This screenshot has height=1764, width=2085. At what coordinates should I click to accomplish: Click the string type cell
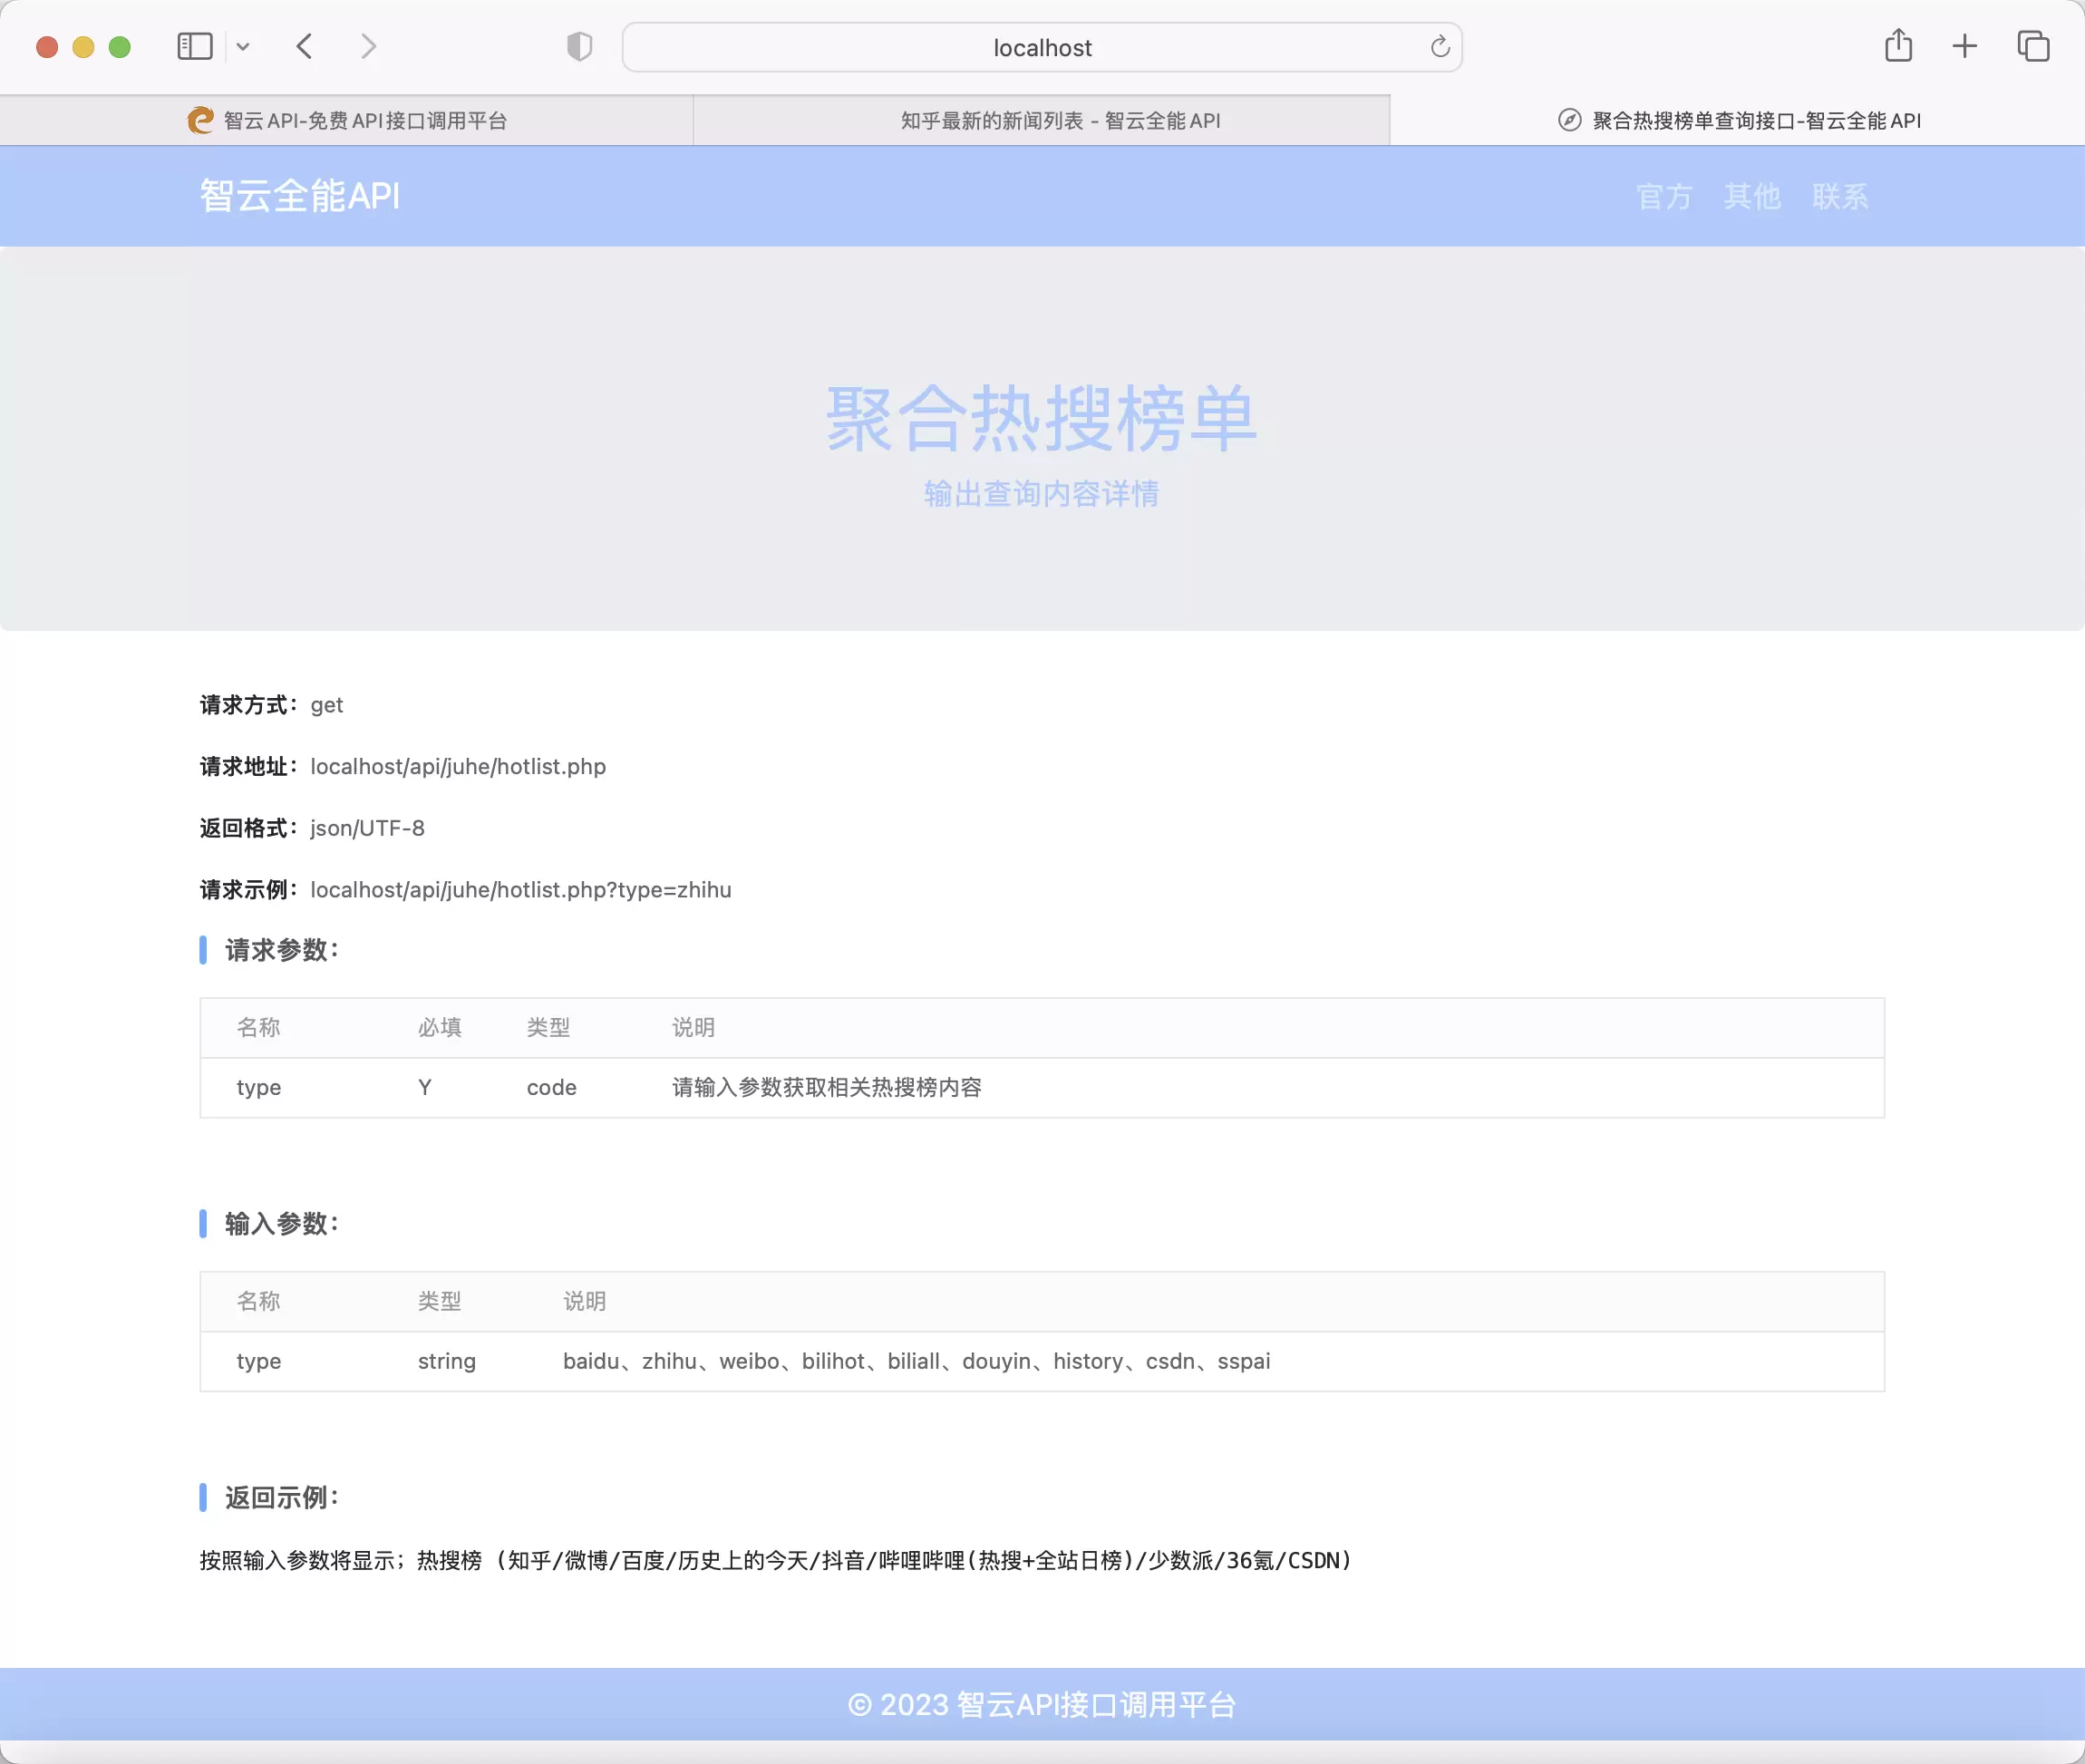[447, 1362]
